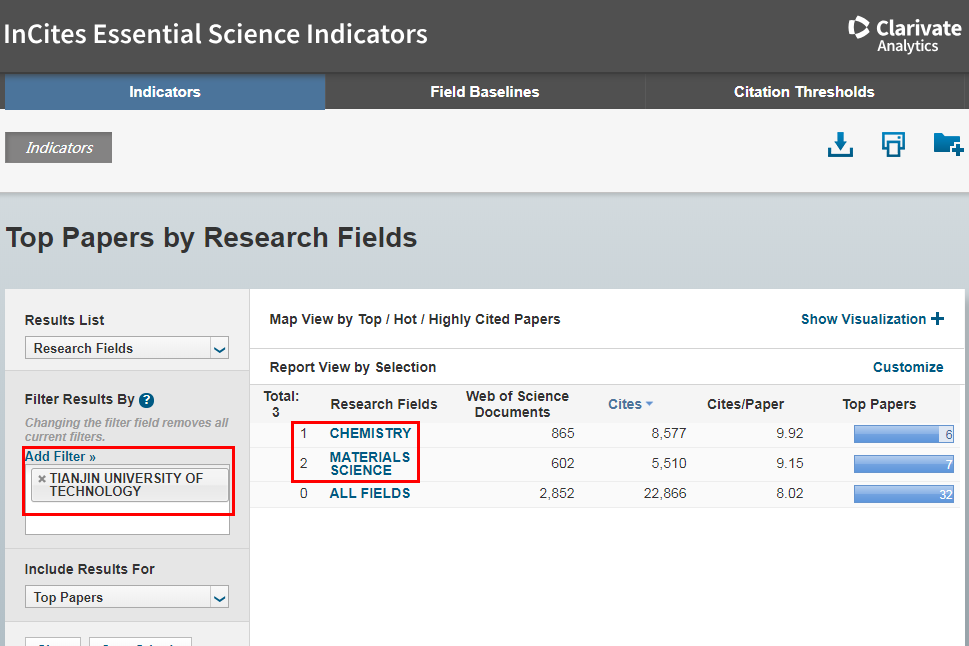Click the 8.02 cites per paper value
The image size is (969, 646).
click(x=789, y=493)
